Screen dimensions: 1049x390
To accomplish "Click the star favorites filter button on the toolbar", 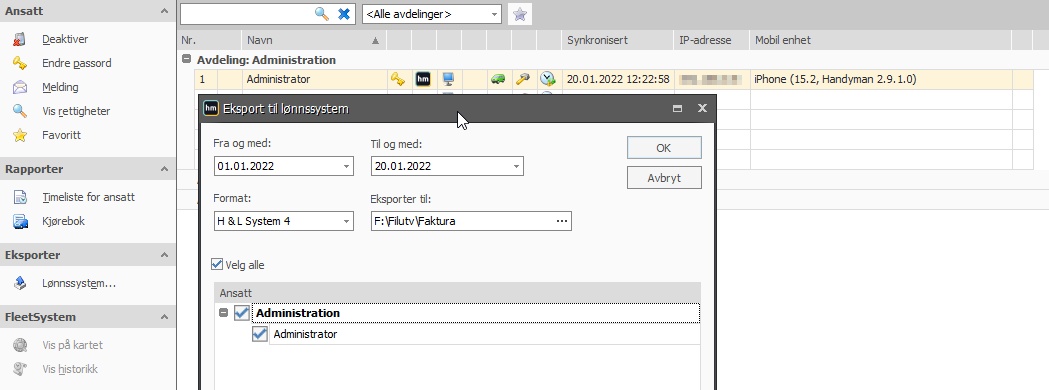I will coord(520,13).
